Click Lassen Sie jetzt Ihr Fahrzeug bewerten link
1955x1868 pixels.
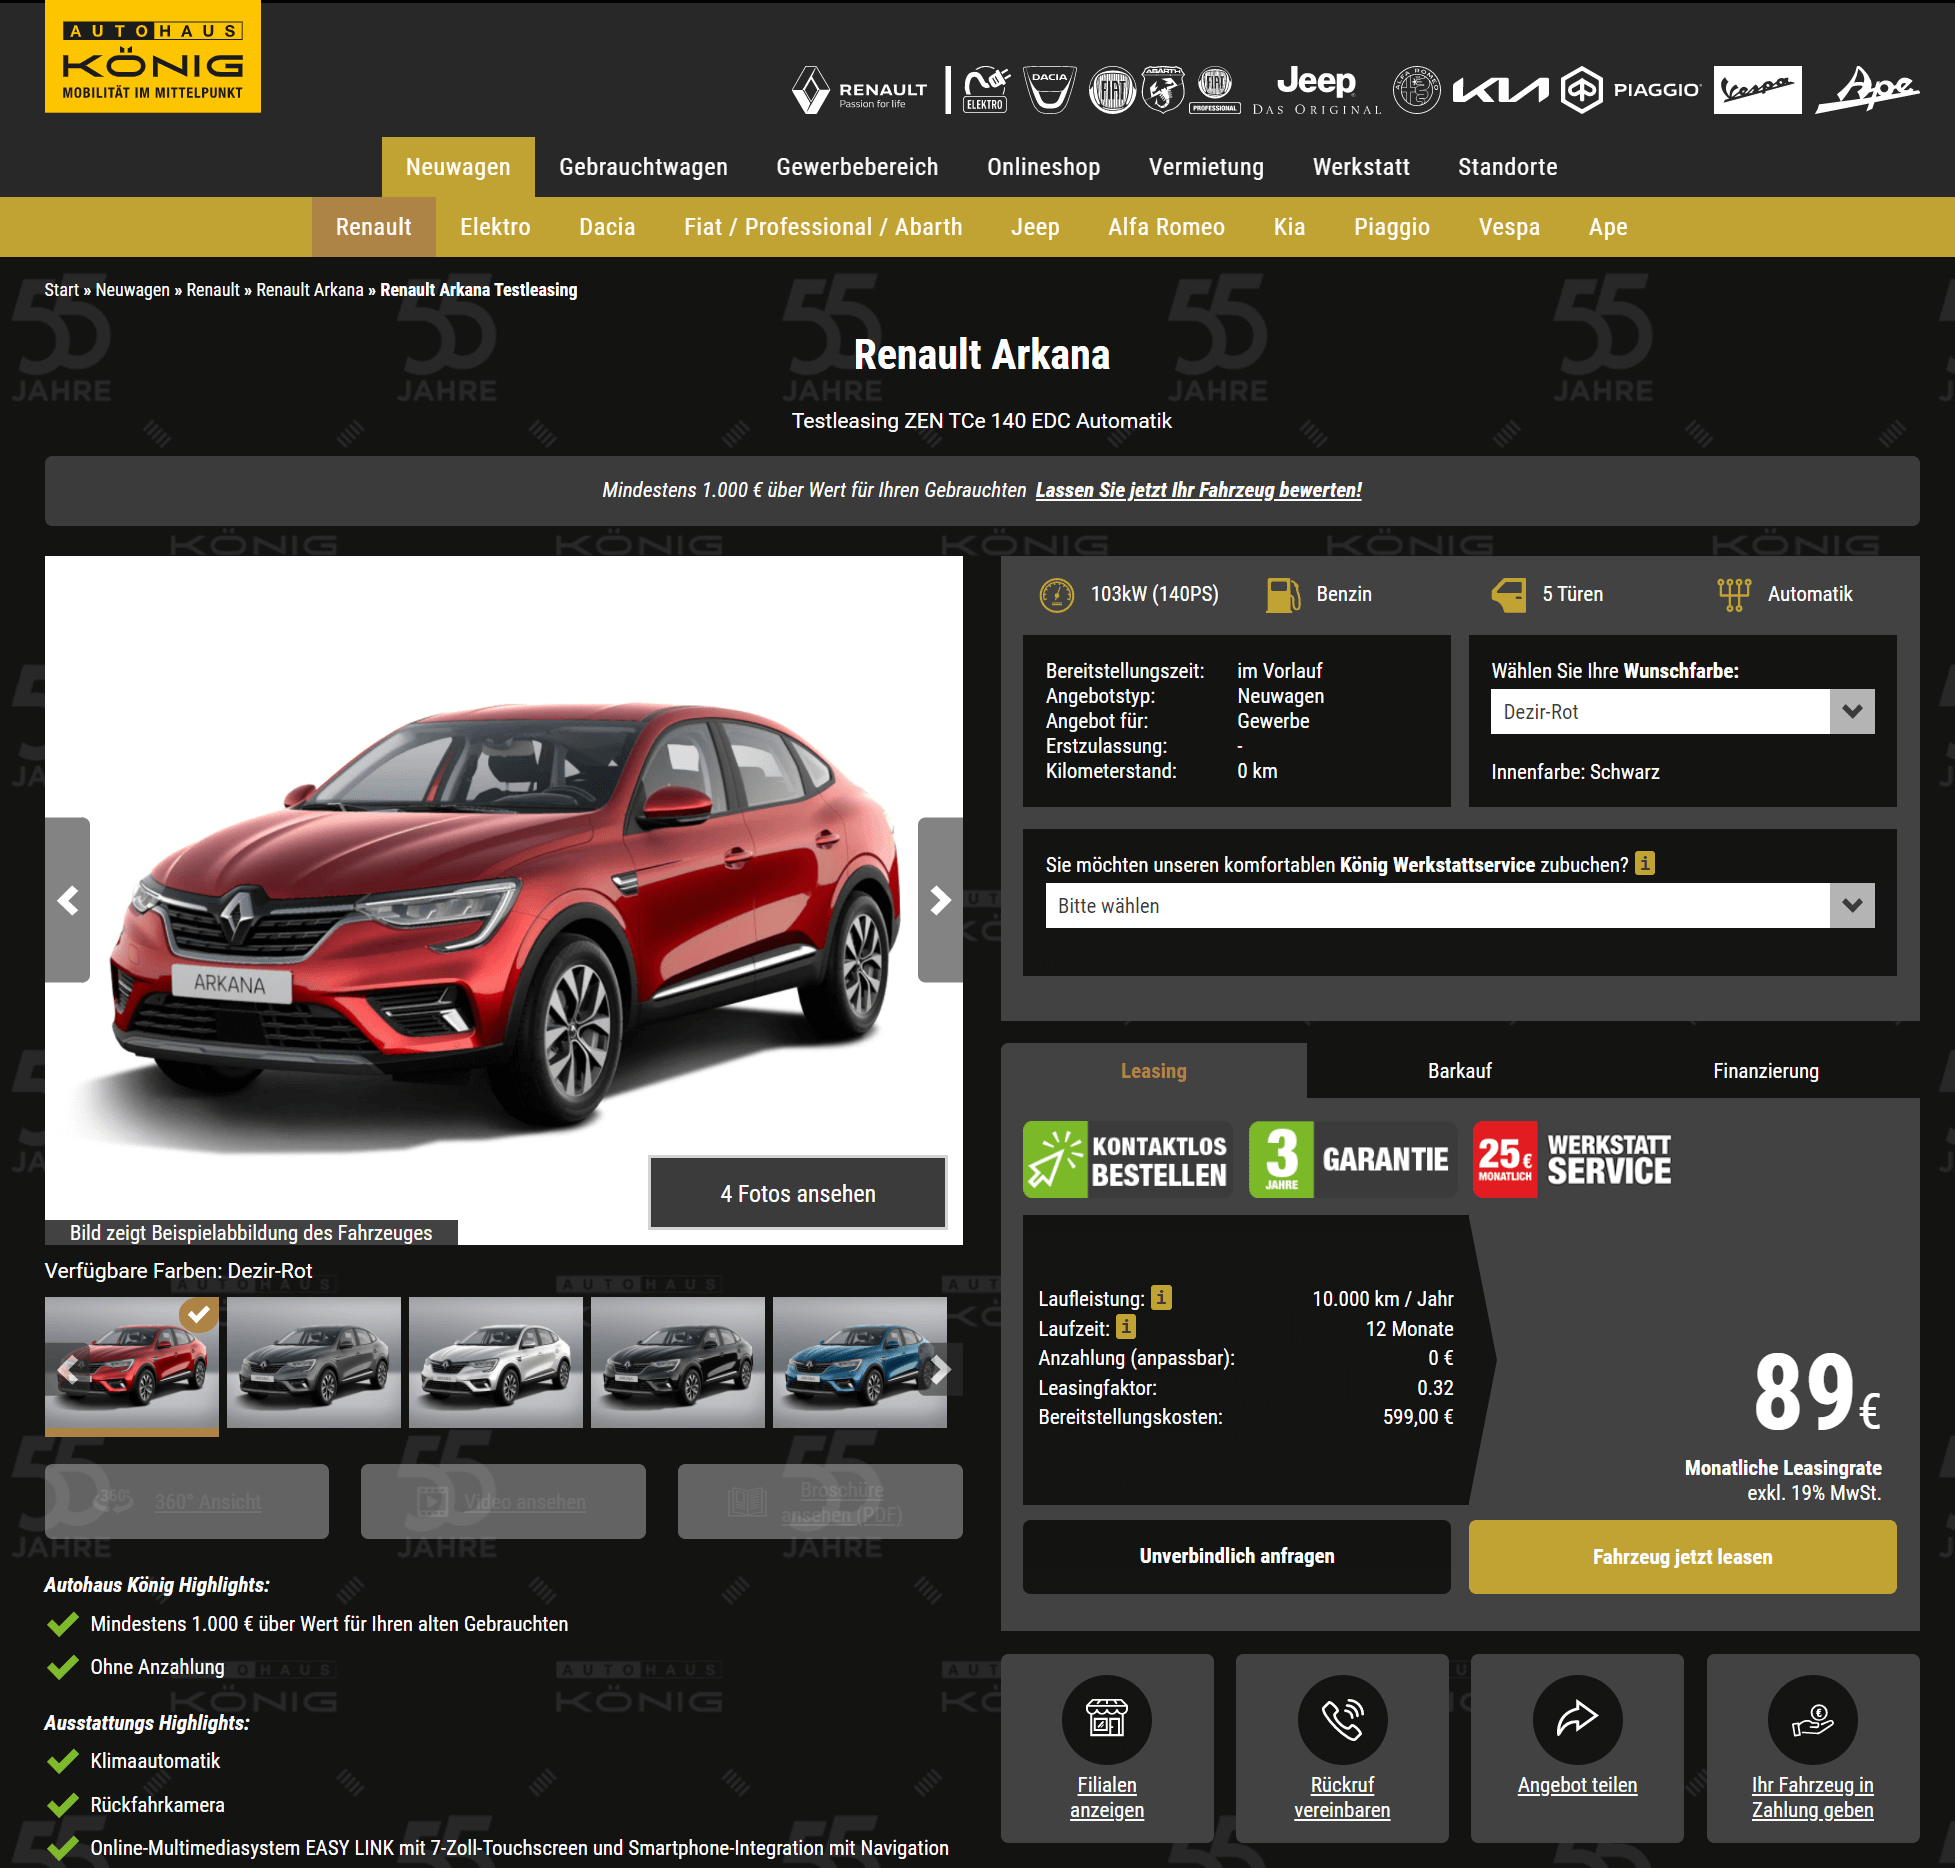(1198, 490)
